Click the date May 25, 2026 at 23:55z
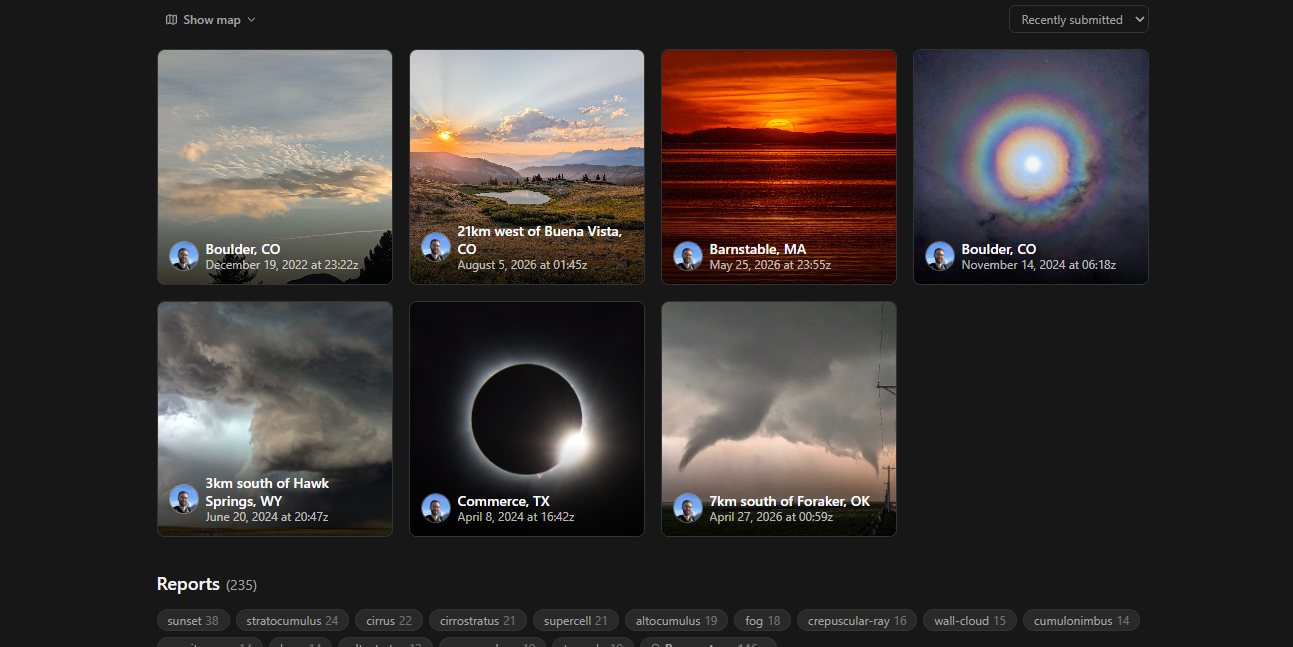The width and height of the screenshot is (1293, 647). (770, 265)
